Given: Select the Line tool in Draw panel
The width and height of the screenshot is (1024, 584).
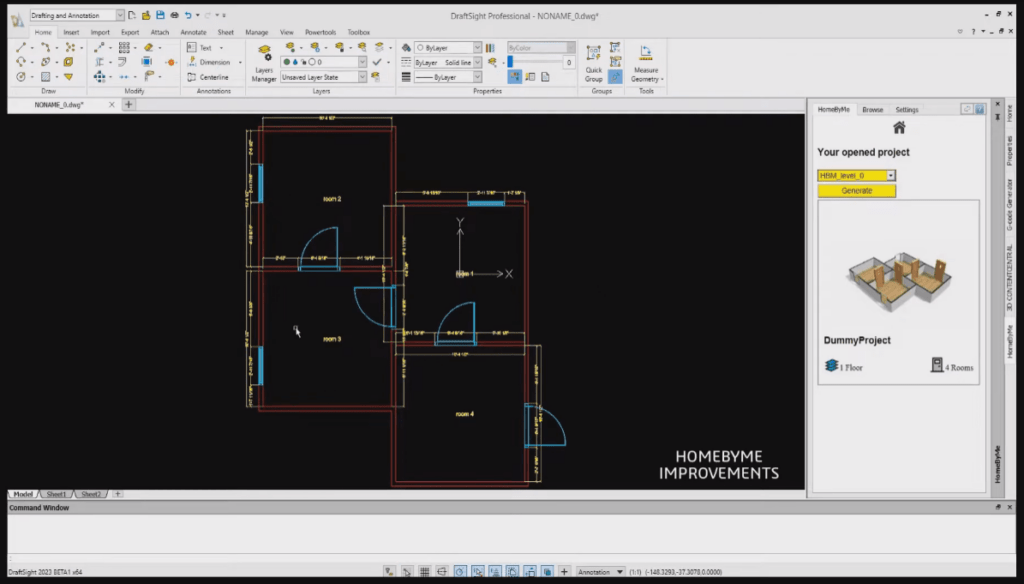Looking at the screenshot, I should click(19, 46).
